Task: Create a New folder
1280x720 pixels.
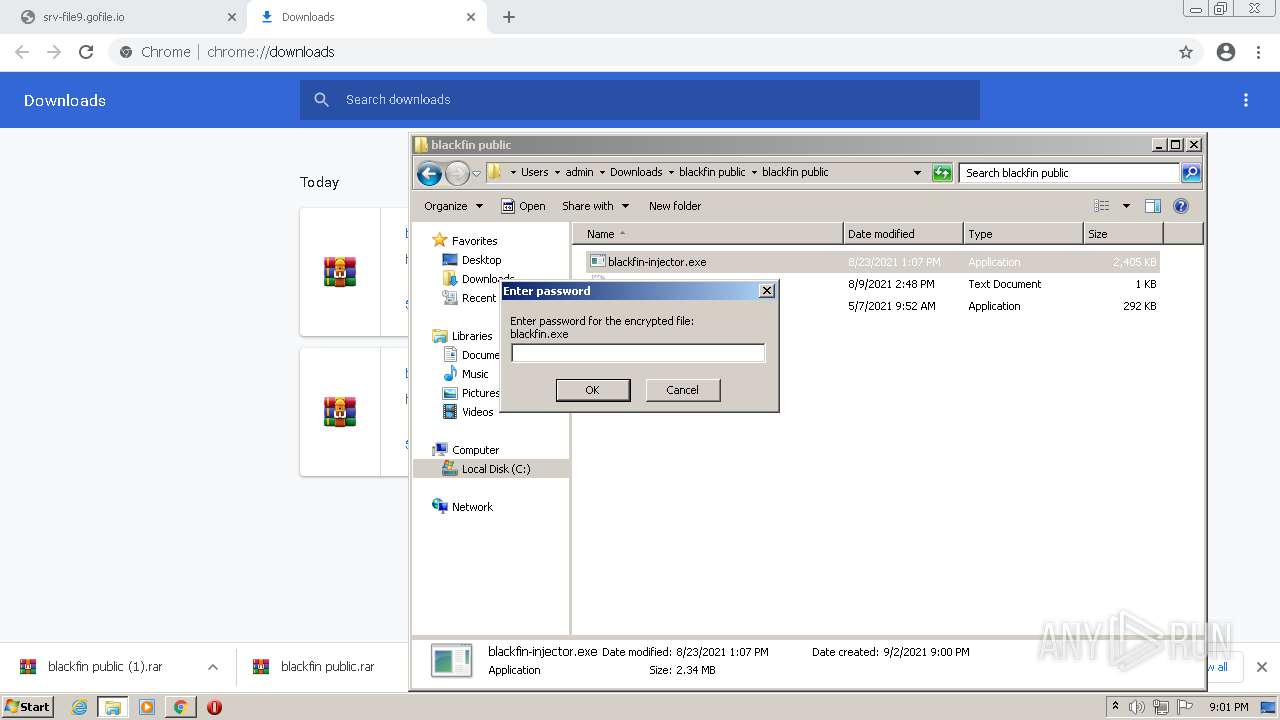Action: tap(675, 206)
